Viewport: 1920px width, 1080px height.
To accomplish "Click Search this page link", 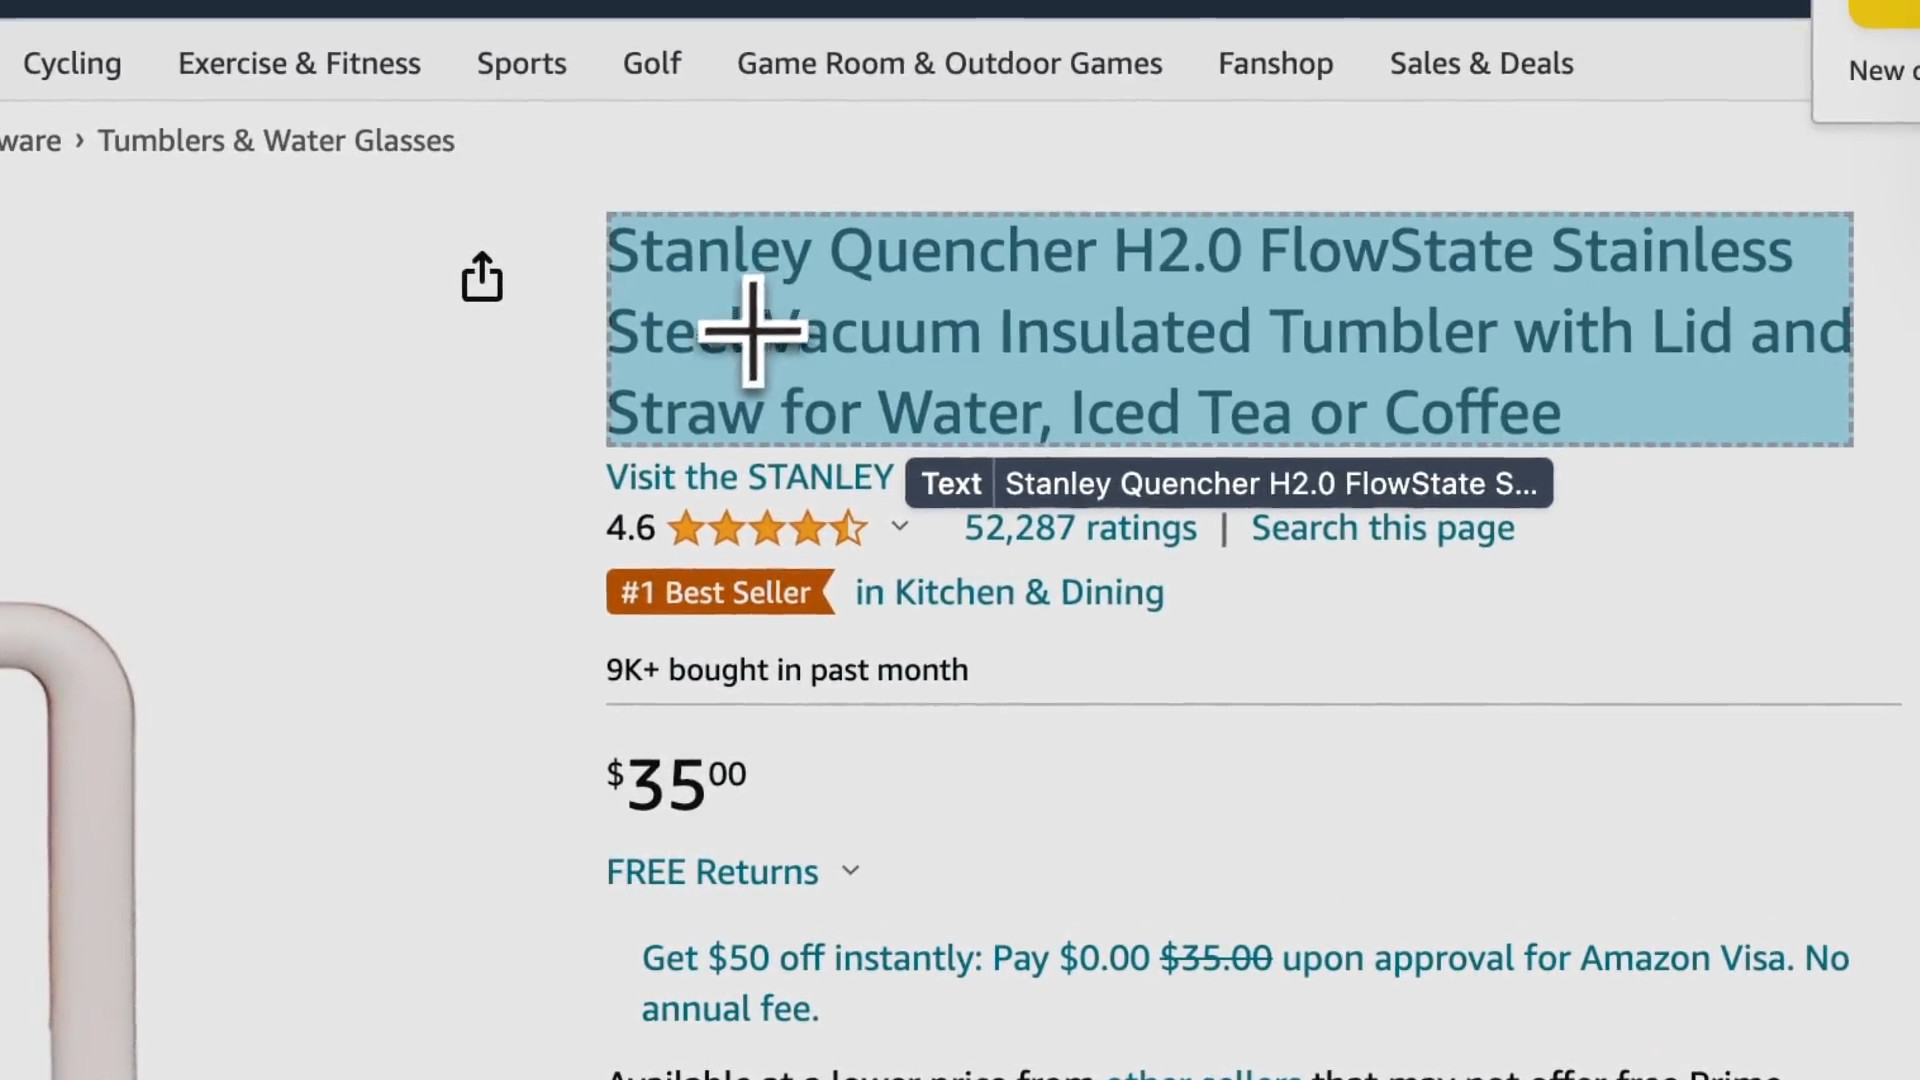I will tap(1382, 528).
